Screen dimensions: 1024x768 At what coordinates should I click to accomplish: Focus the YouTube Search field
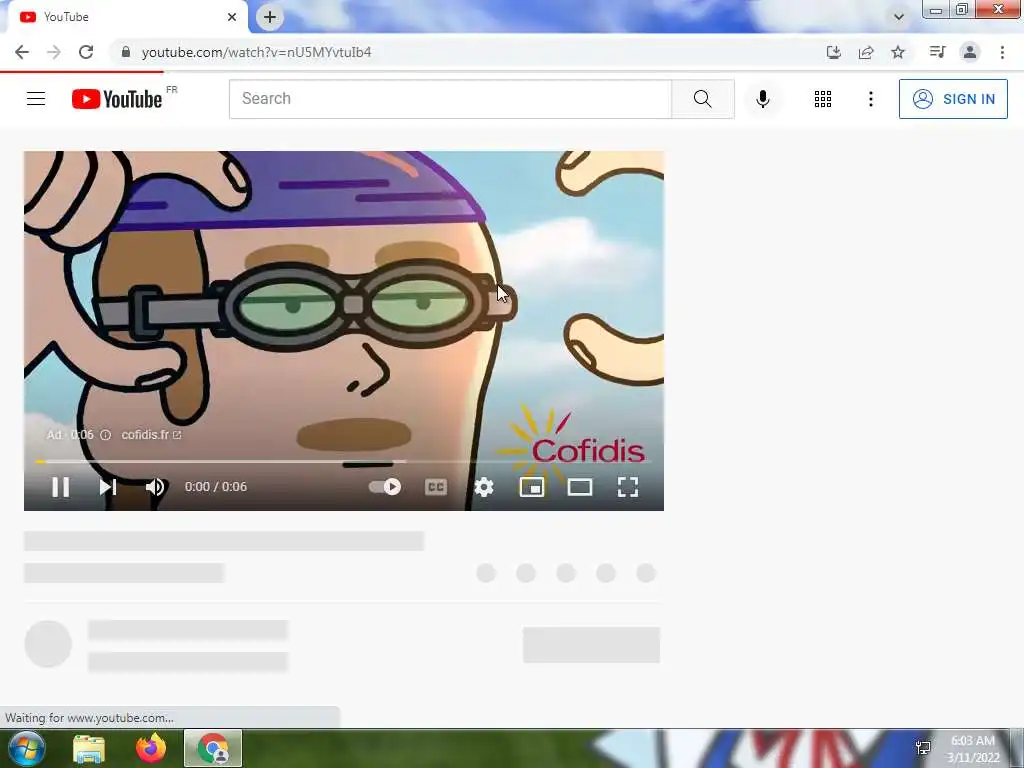[x=450, y=99]
